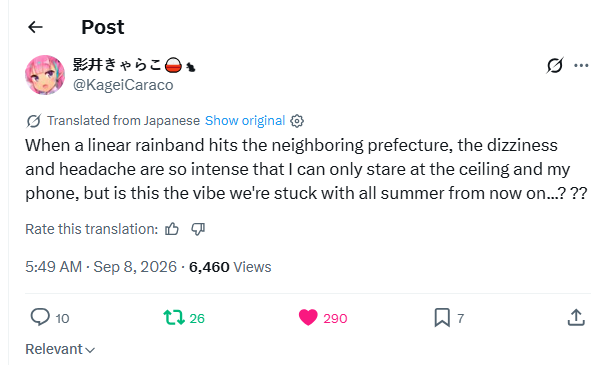
Task: Open translation settings gear icon
Action: [x=297, y=121]
